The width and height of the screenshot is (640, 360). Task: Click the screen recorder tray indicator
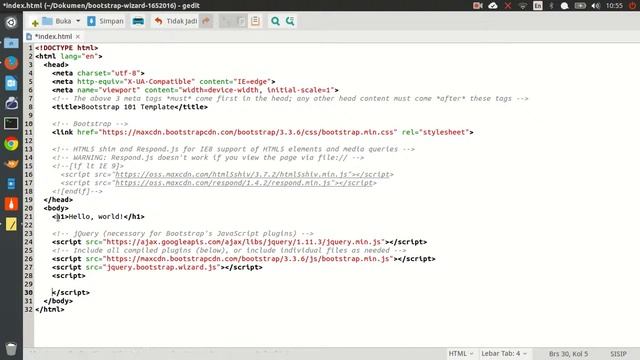[477, 6]
